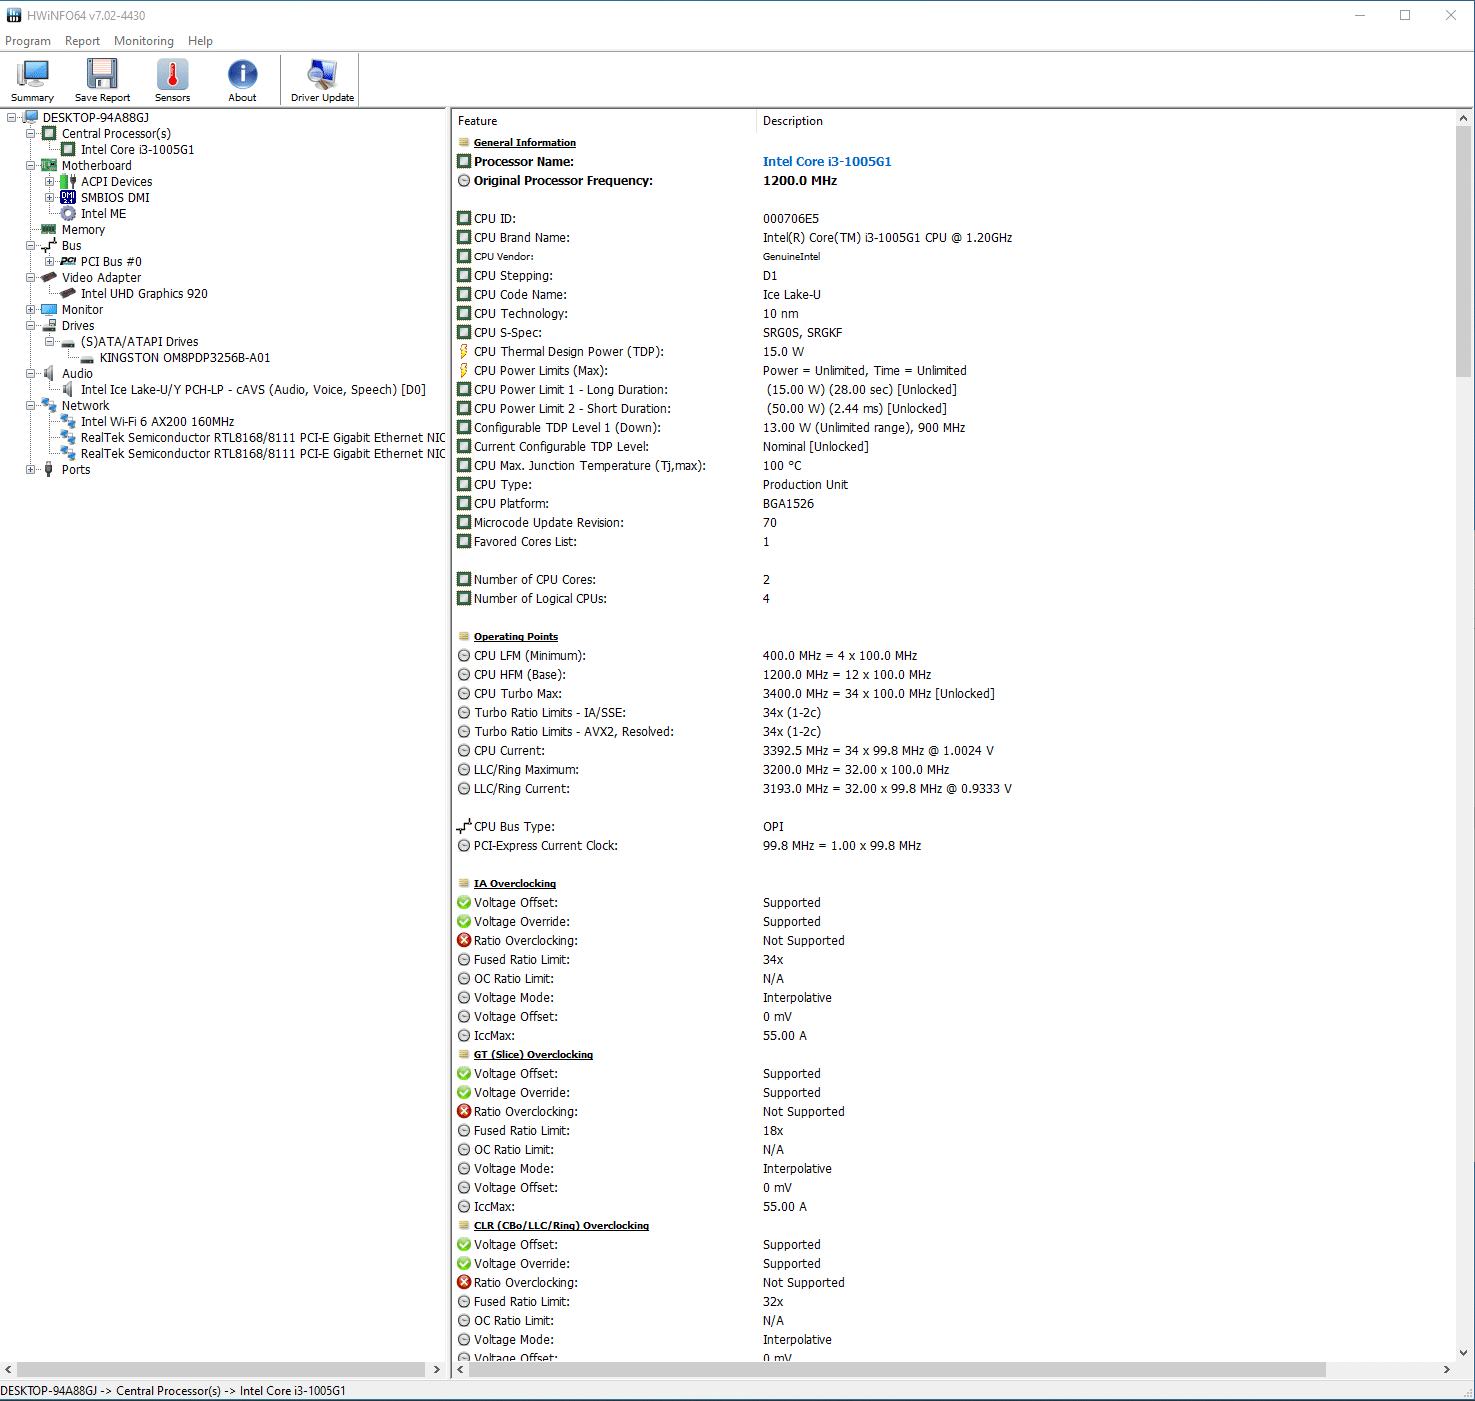1475x1401 pixels.
Task: Collapse the (S)ATA/ATAPI Drives node
Action: click(x=49, y=341)
